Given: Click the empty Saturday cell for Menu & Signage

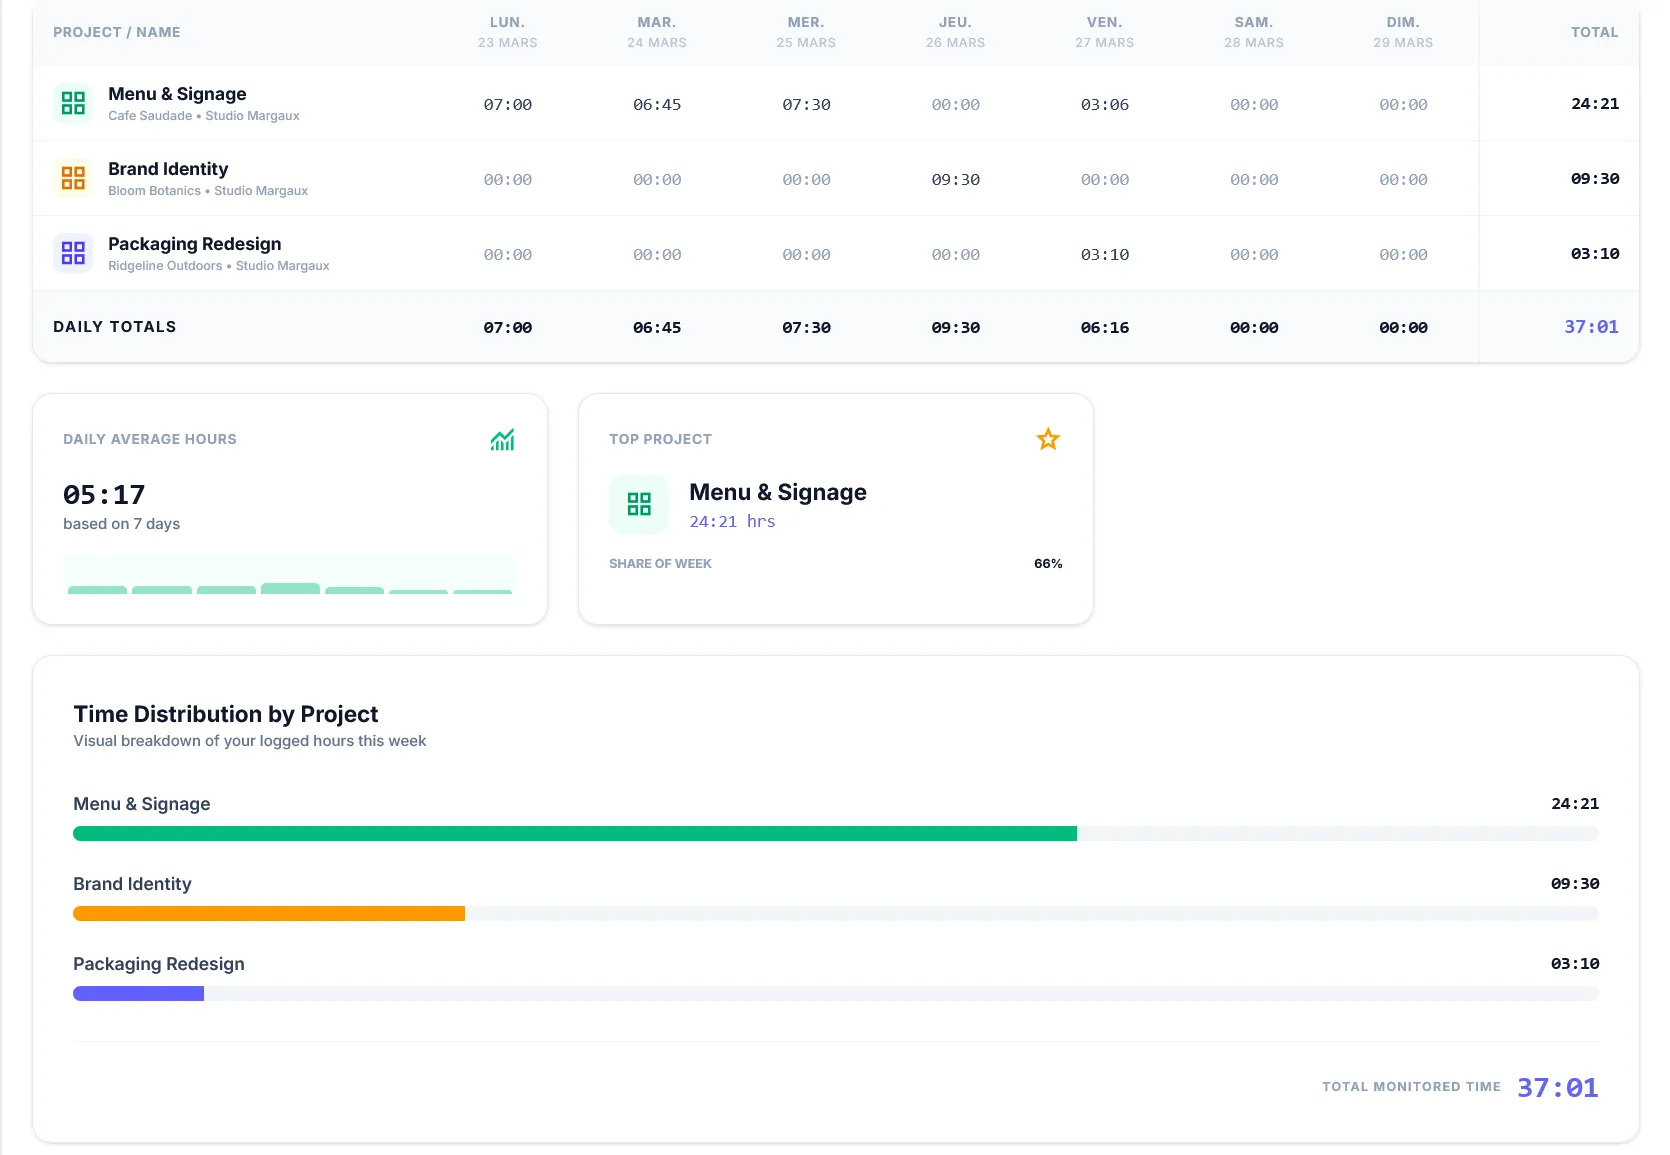Looking at the screenshot, I should click(x=1253, y=105).
